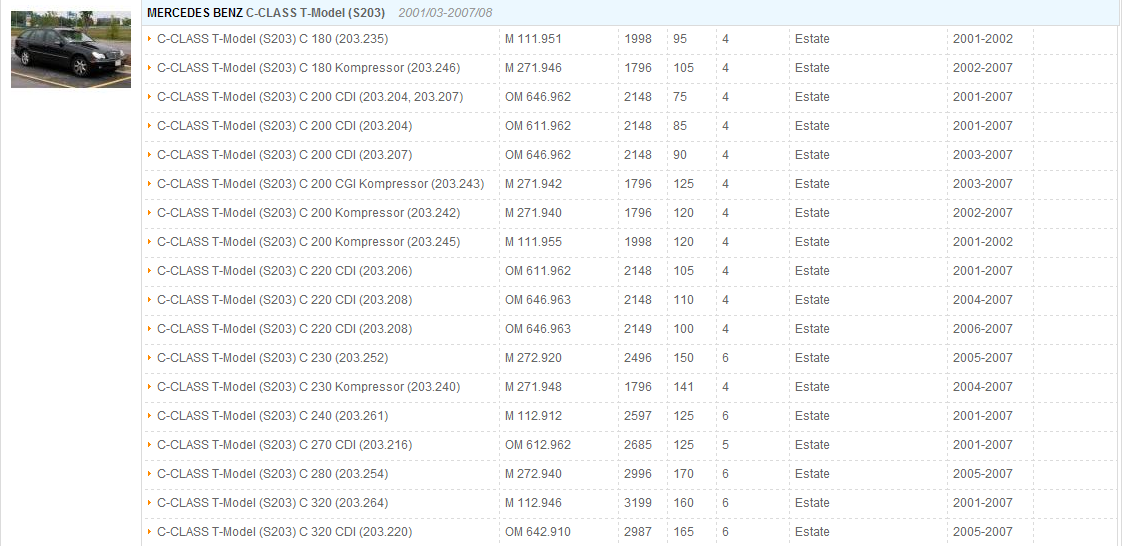The width and height of the screenshot is (1125, 546).
Task: Click displacement value 2987
Action: [638, 532]
